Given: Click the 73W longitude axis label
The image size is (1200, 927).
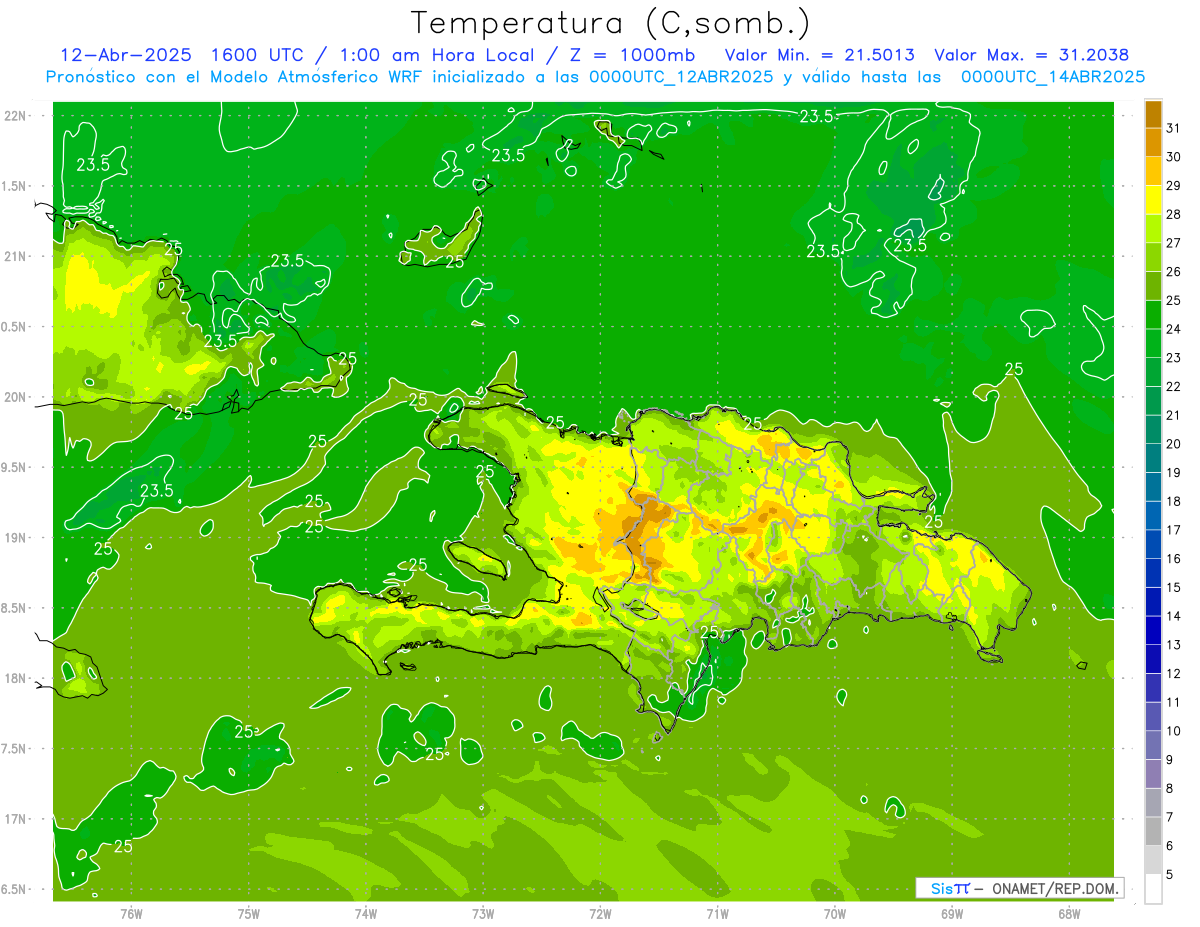Looking at the screenshot, I should coord(483,913).
